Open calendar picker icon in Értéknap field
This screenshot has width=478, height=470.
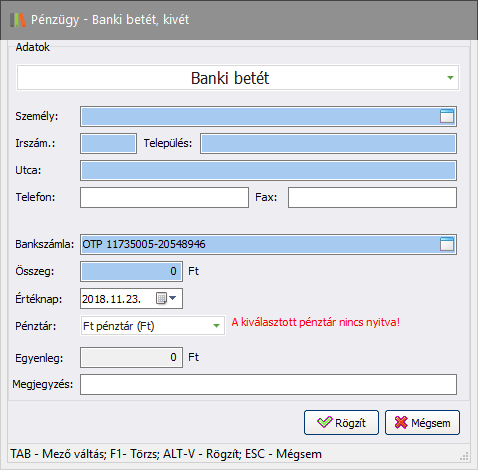pos(161,298)
